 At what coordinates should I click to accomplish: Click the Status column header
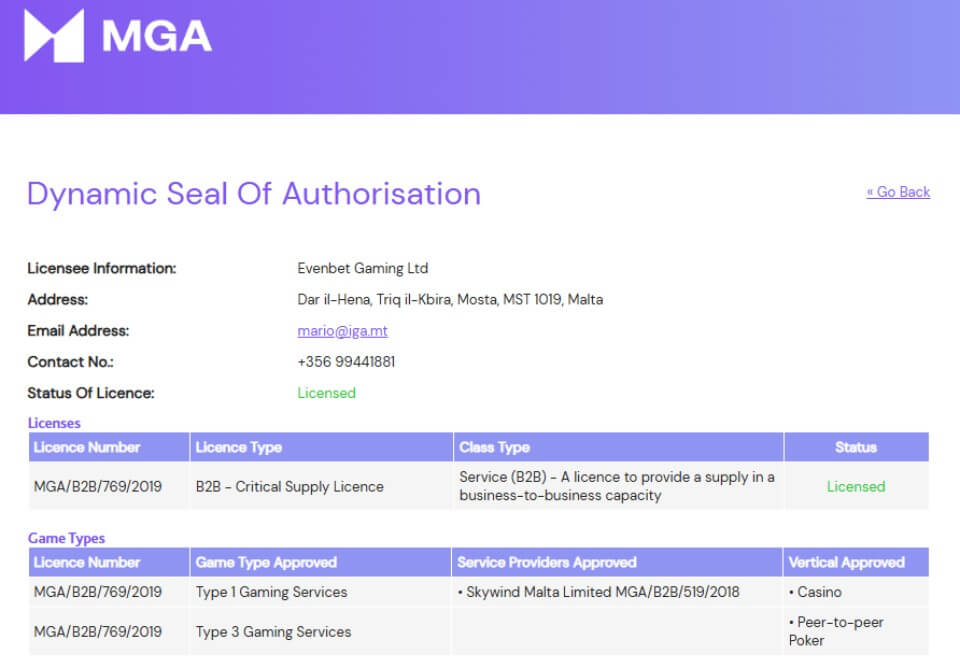(855, 447)
